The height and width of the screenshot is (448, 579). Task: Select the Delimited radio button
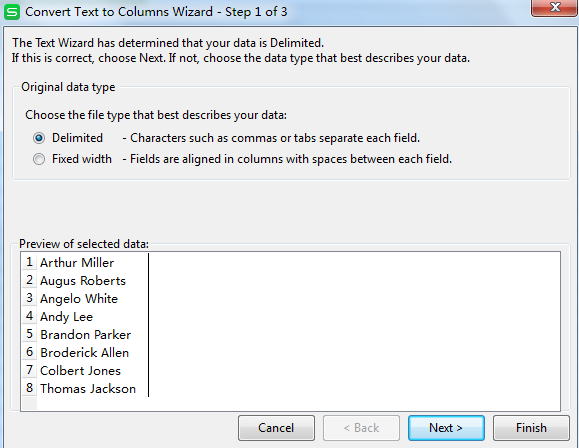click(39, 138)
